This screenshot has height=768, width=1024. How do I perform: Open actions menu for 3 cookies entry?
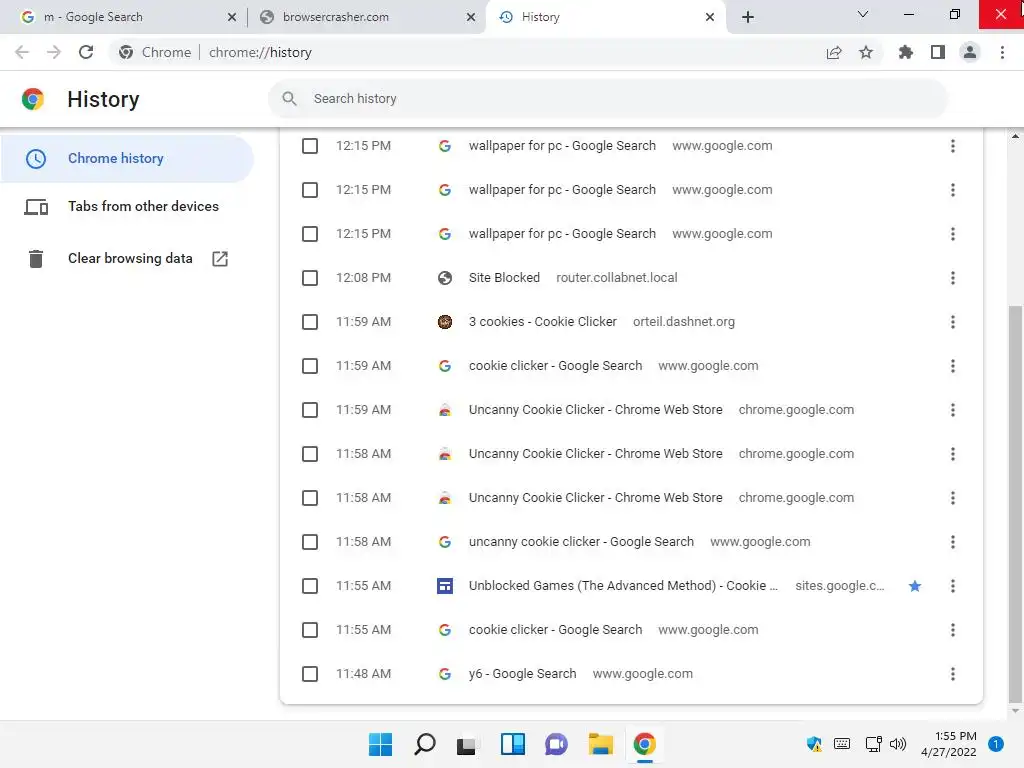tap(953, 322)
